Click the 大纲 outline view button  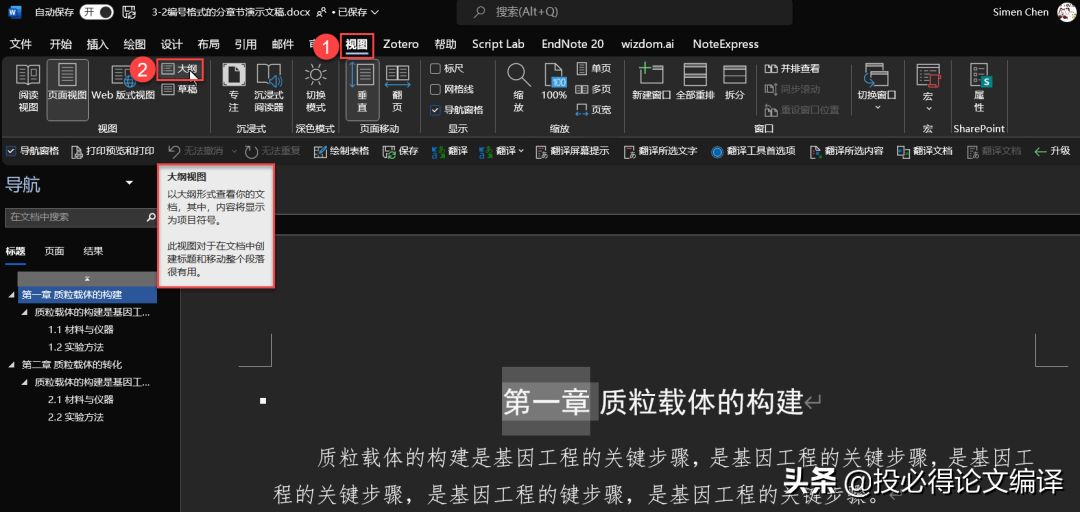(x=180, y=70)
